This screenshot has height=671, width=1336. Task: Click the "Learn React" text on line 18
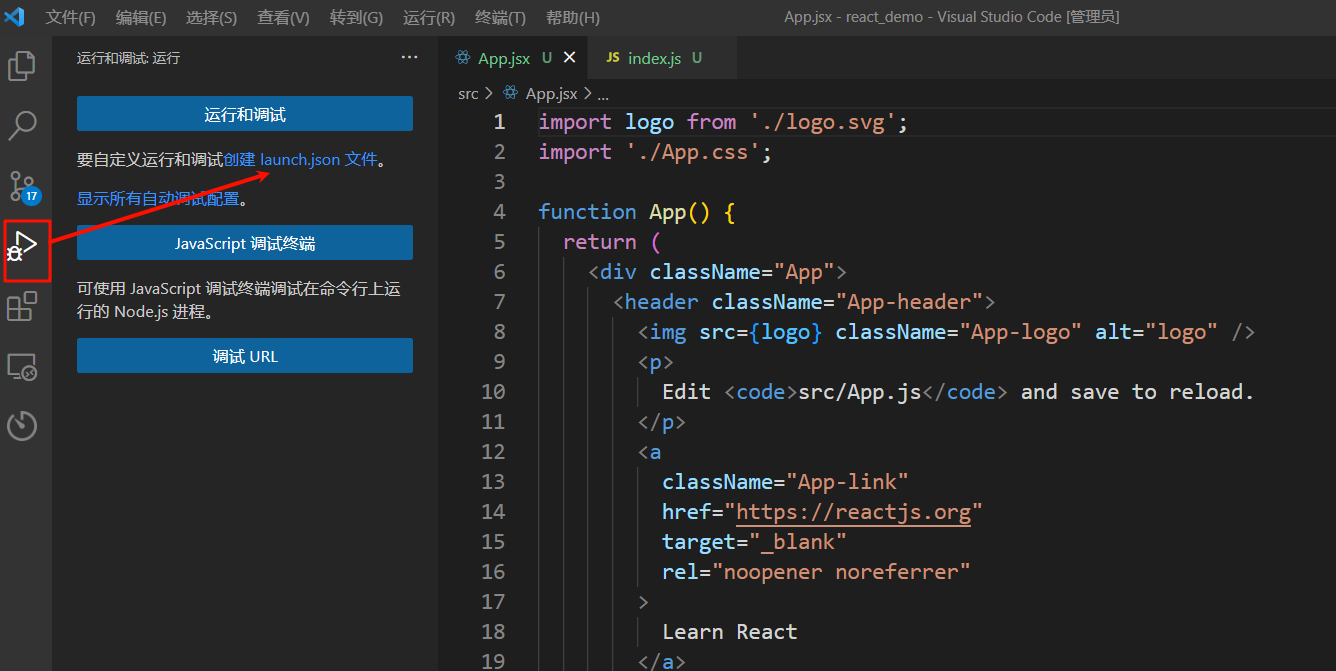point(730,632)
